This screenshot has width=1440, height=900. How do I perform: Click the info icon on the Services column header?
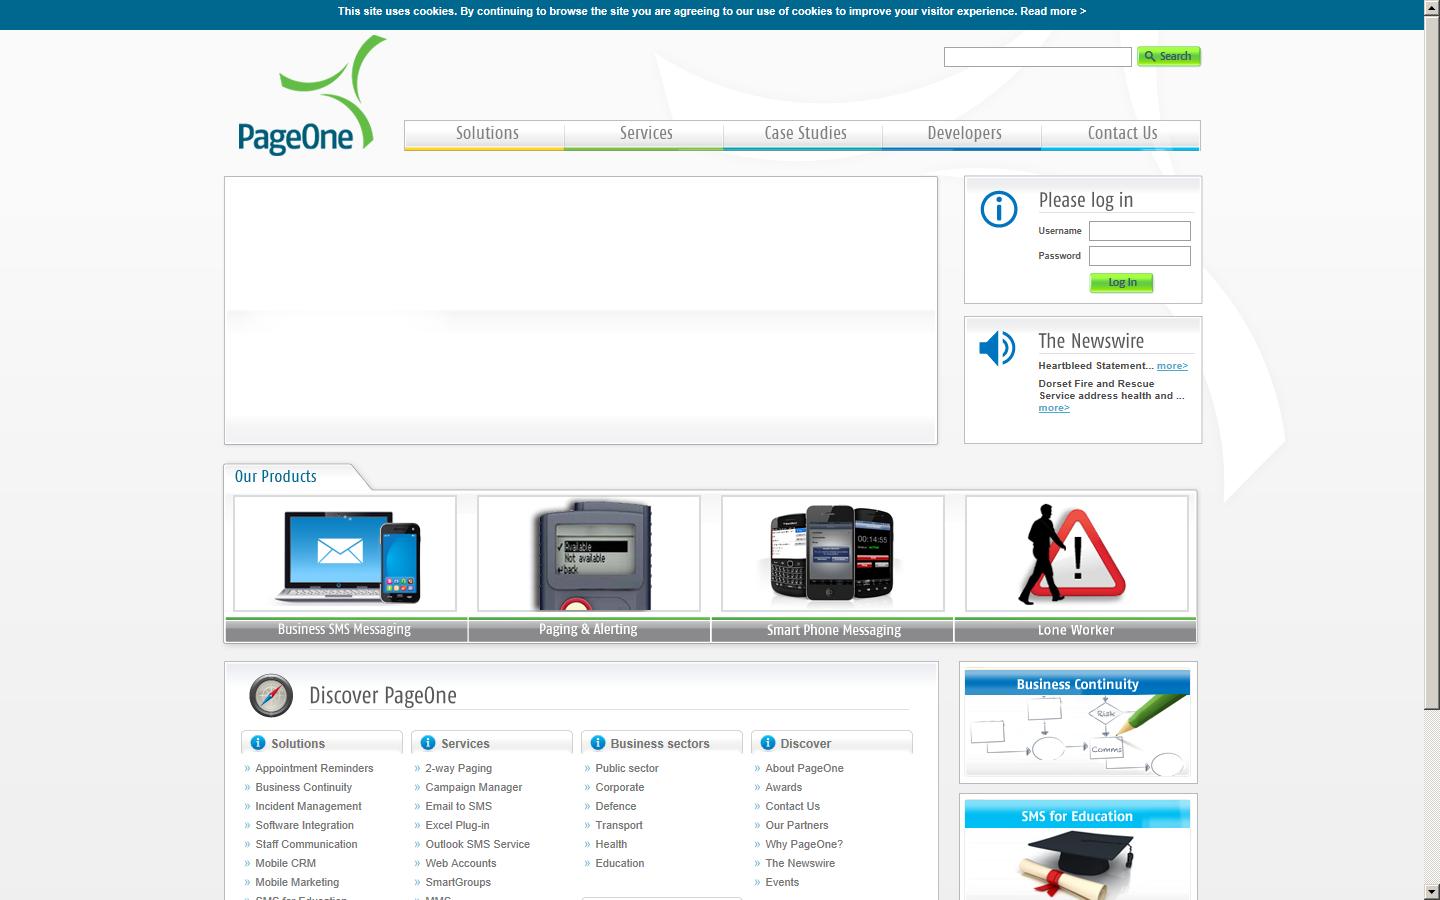pos(429,743)
